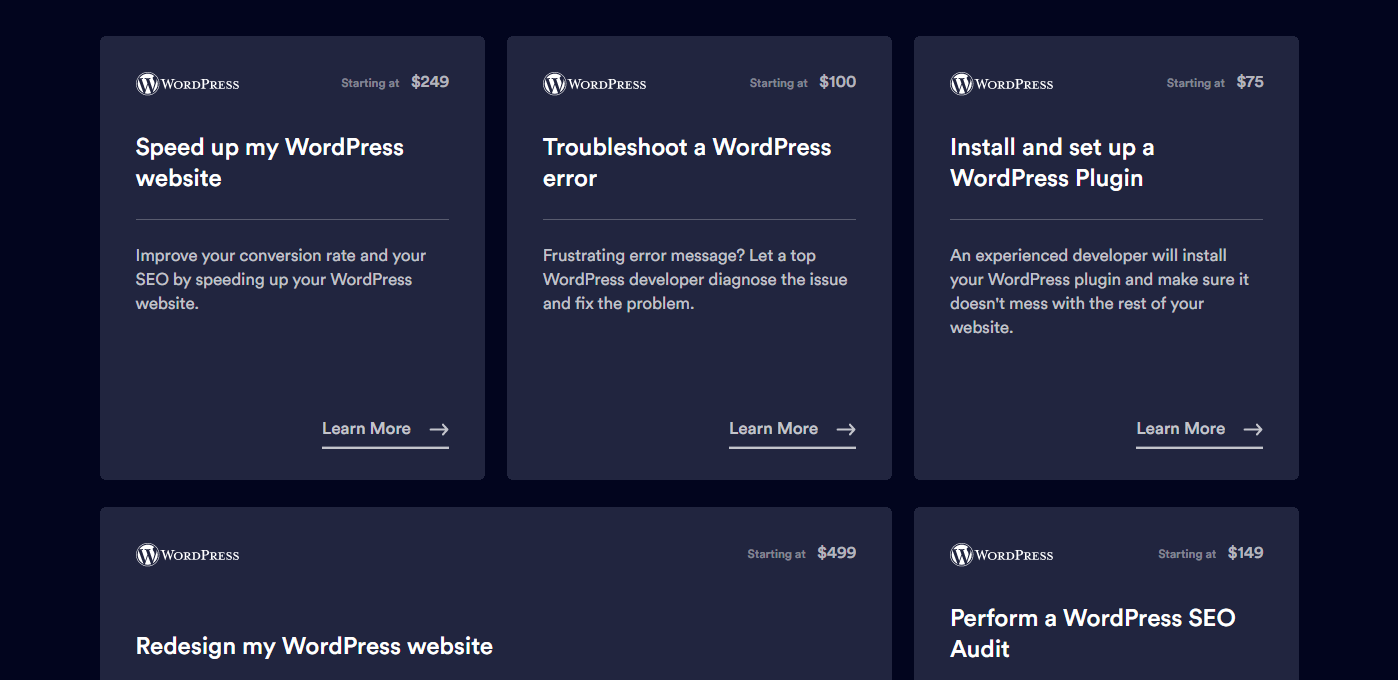Click the WordPress logo on the Install Plugin card

coord(1002,84)
